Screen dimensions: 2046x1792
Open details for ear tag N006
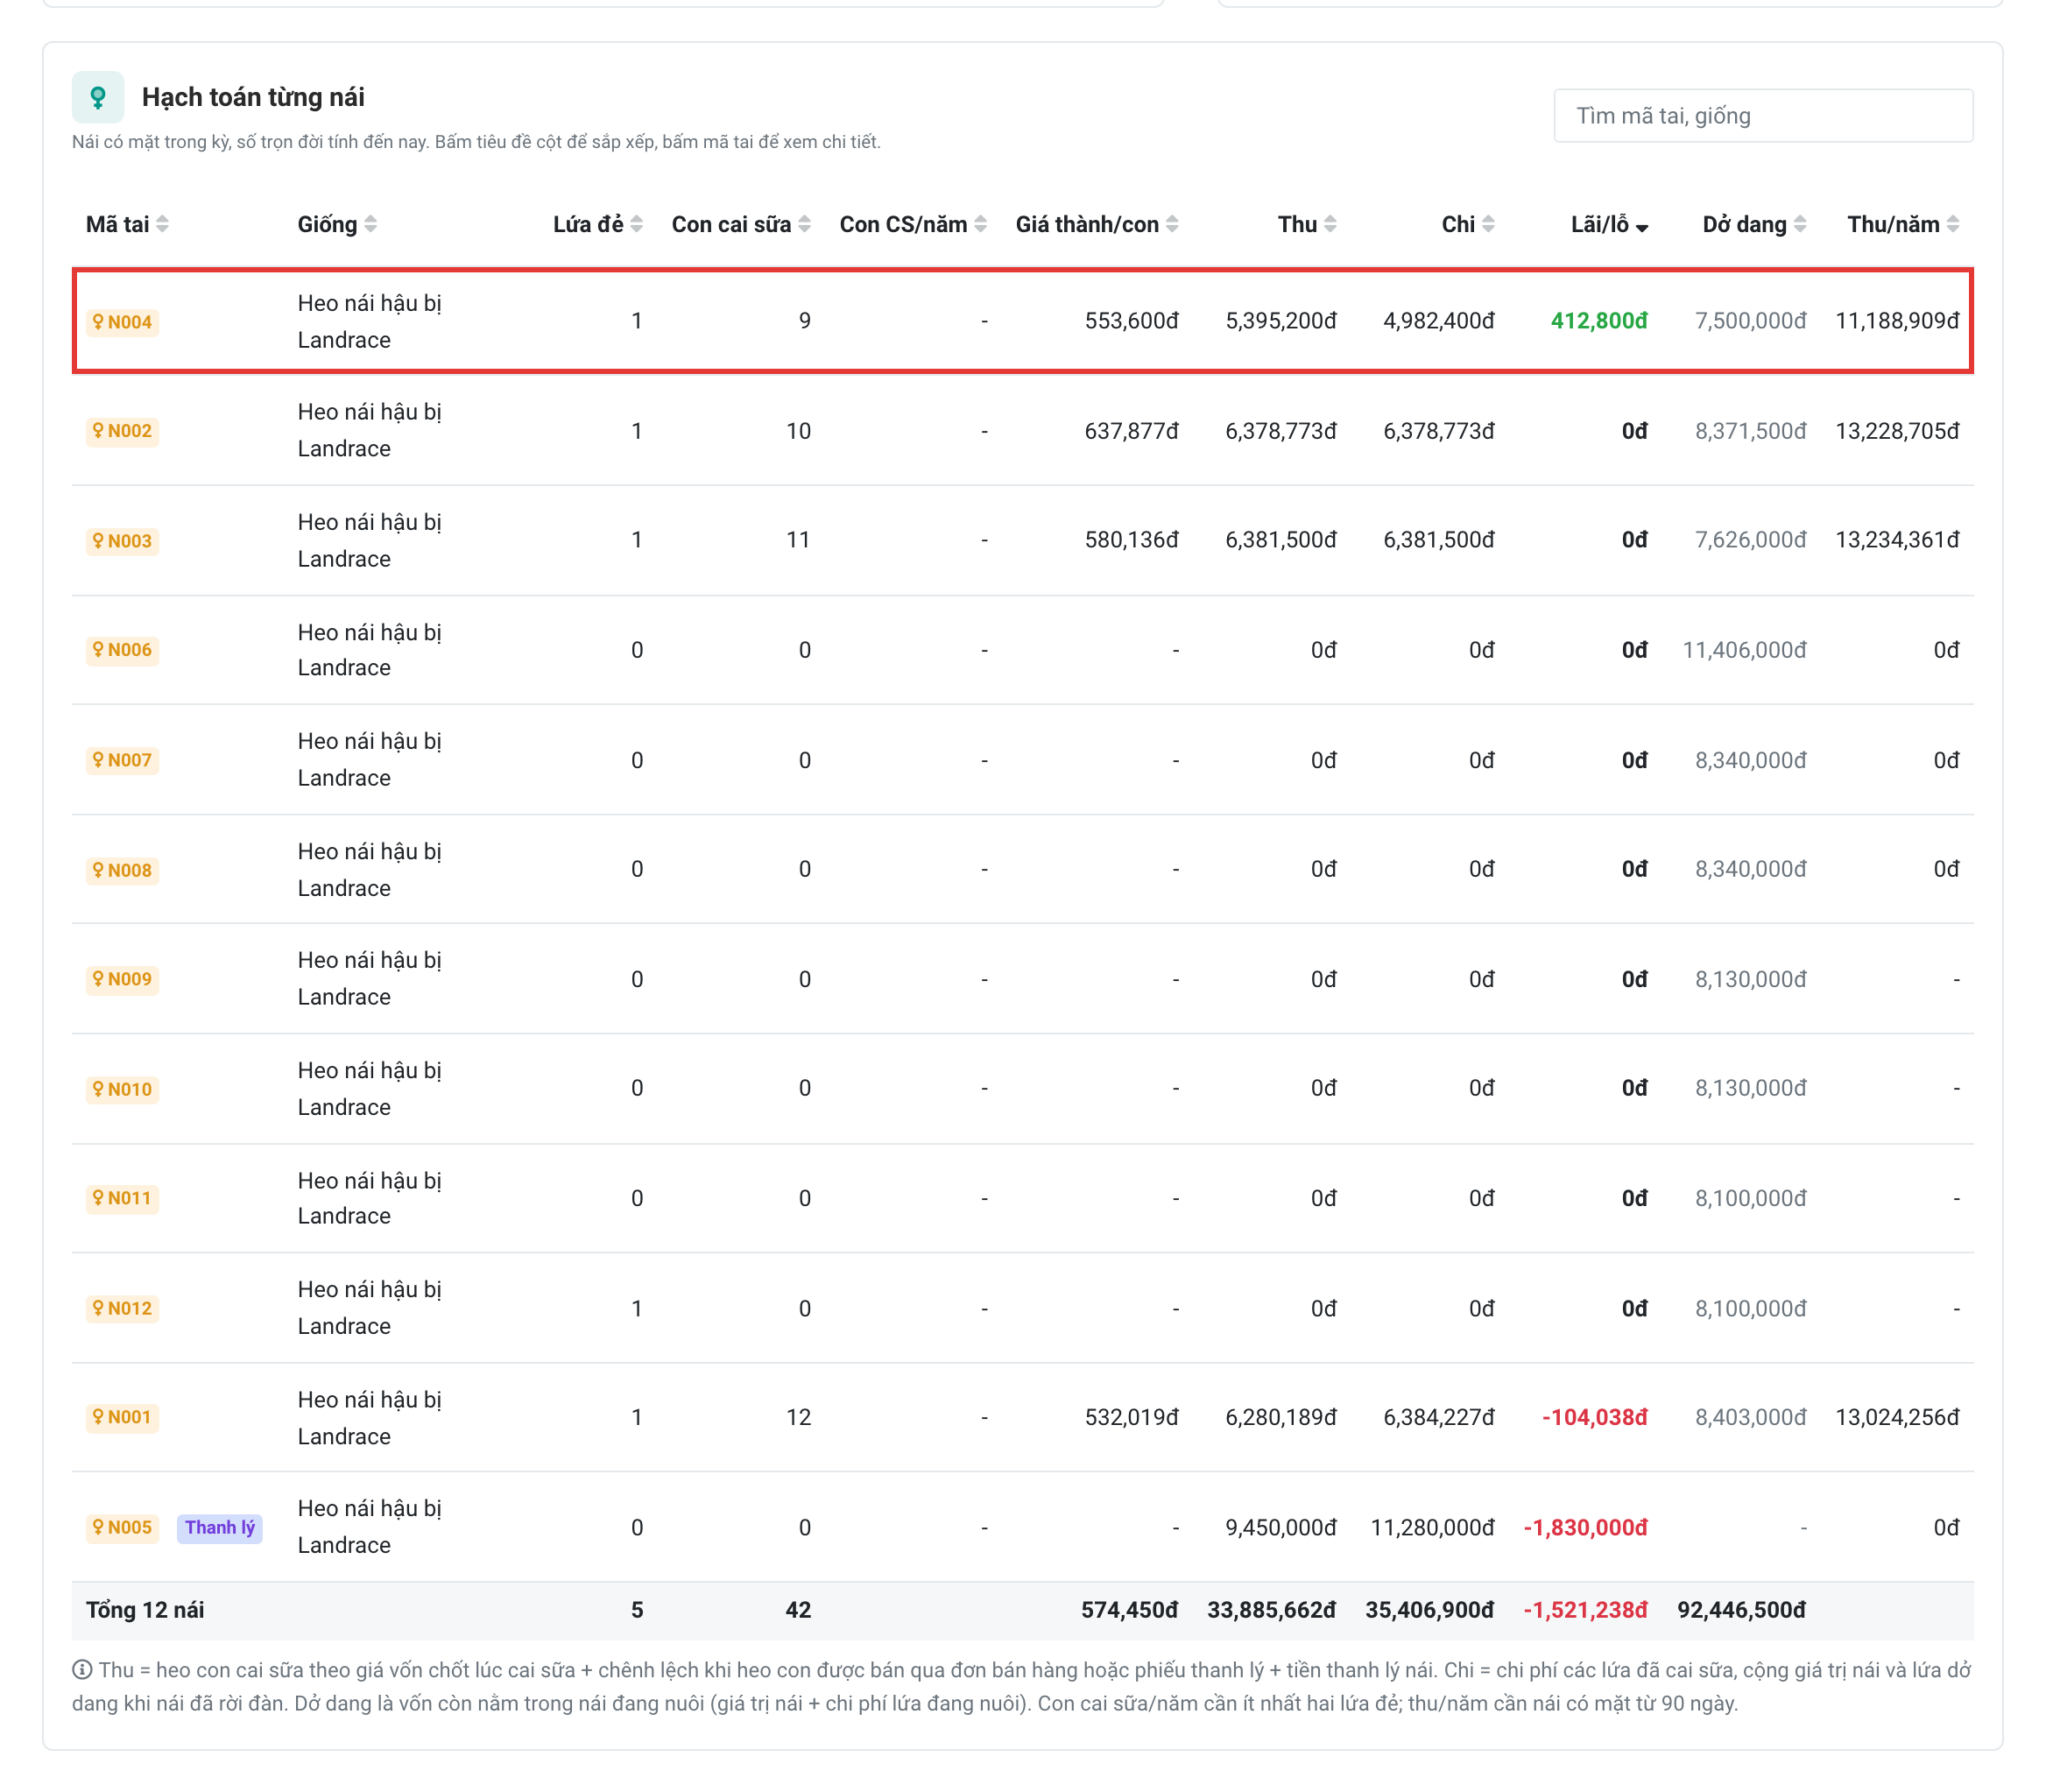click(x=122, y=650)
